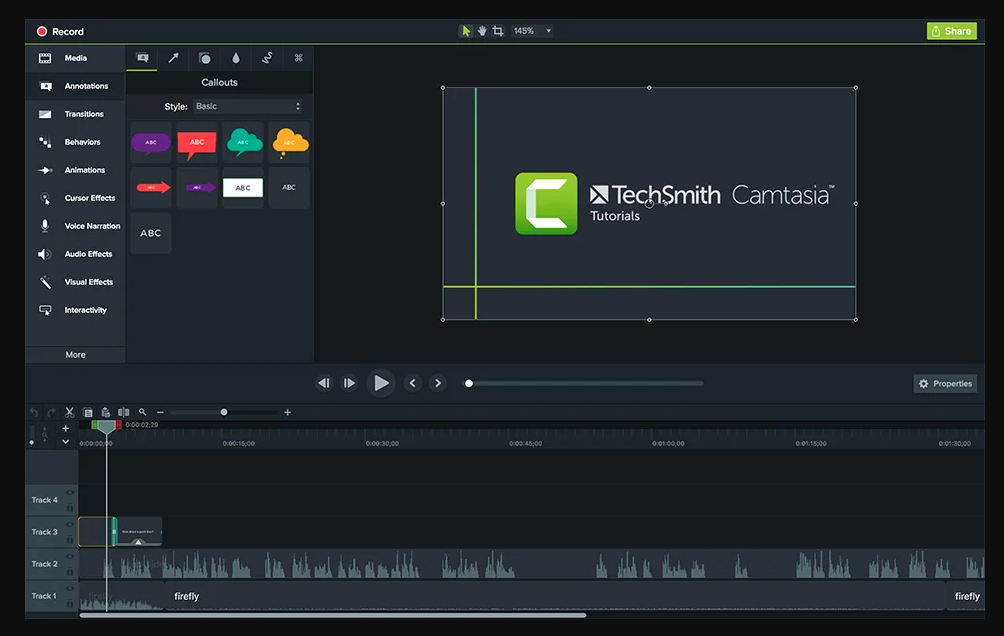1004x636 pixels.
Task: Expand the track options chevron below plus
Action: pos(65,441)
